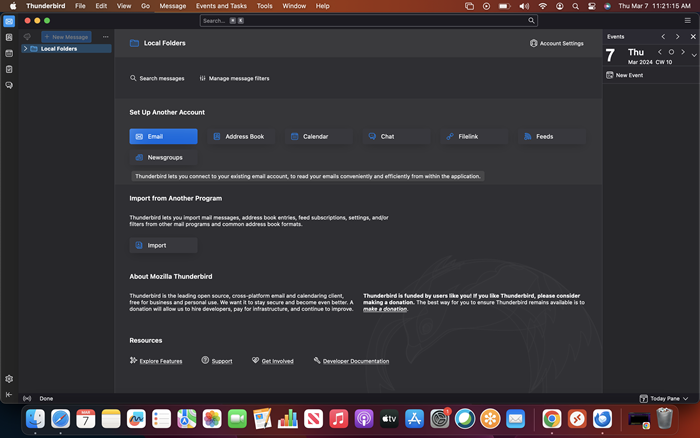Click Search messages

157,78
